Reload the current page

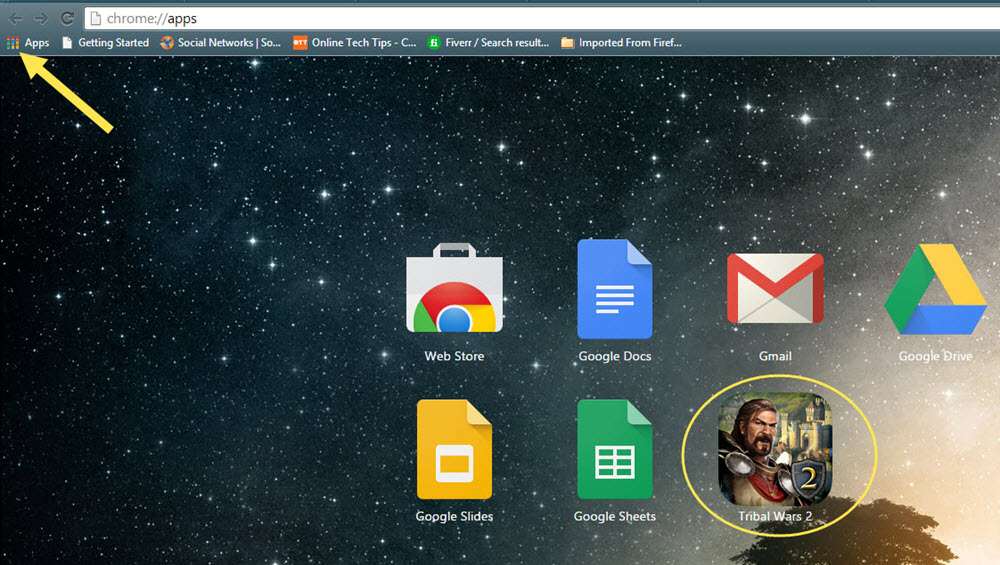[67, 18]
